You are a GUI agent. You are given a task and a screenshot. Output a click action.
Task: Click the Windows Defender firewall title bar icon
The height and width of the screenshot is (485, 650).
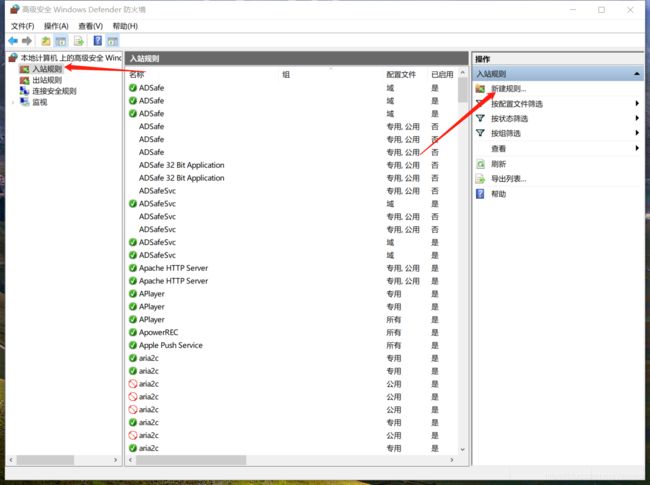pyautogui.click(x=15, y=9)
